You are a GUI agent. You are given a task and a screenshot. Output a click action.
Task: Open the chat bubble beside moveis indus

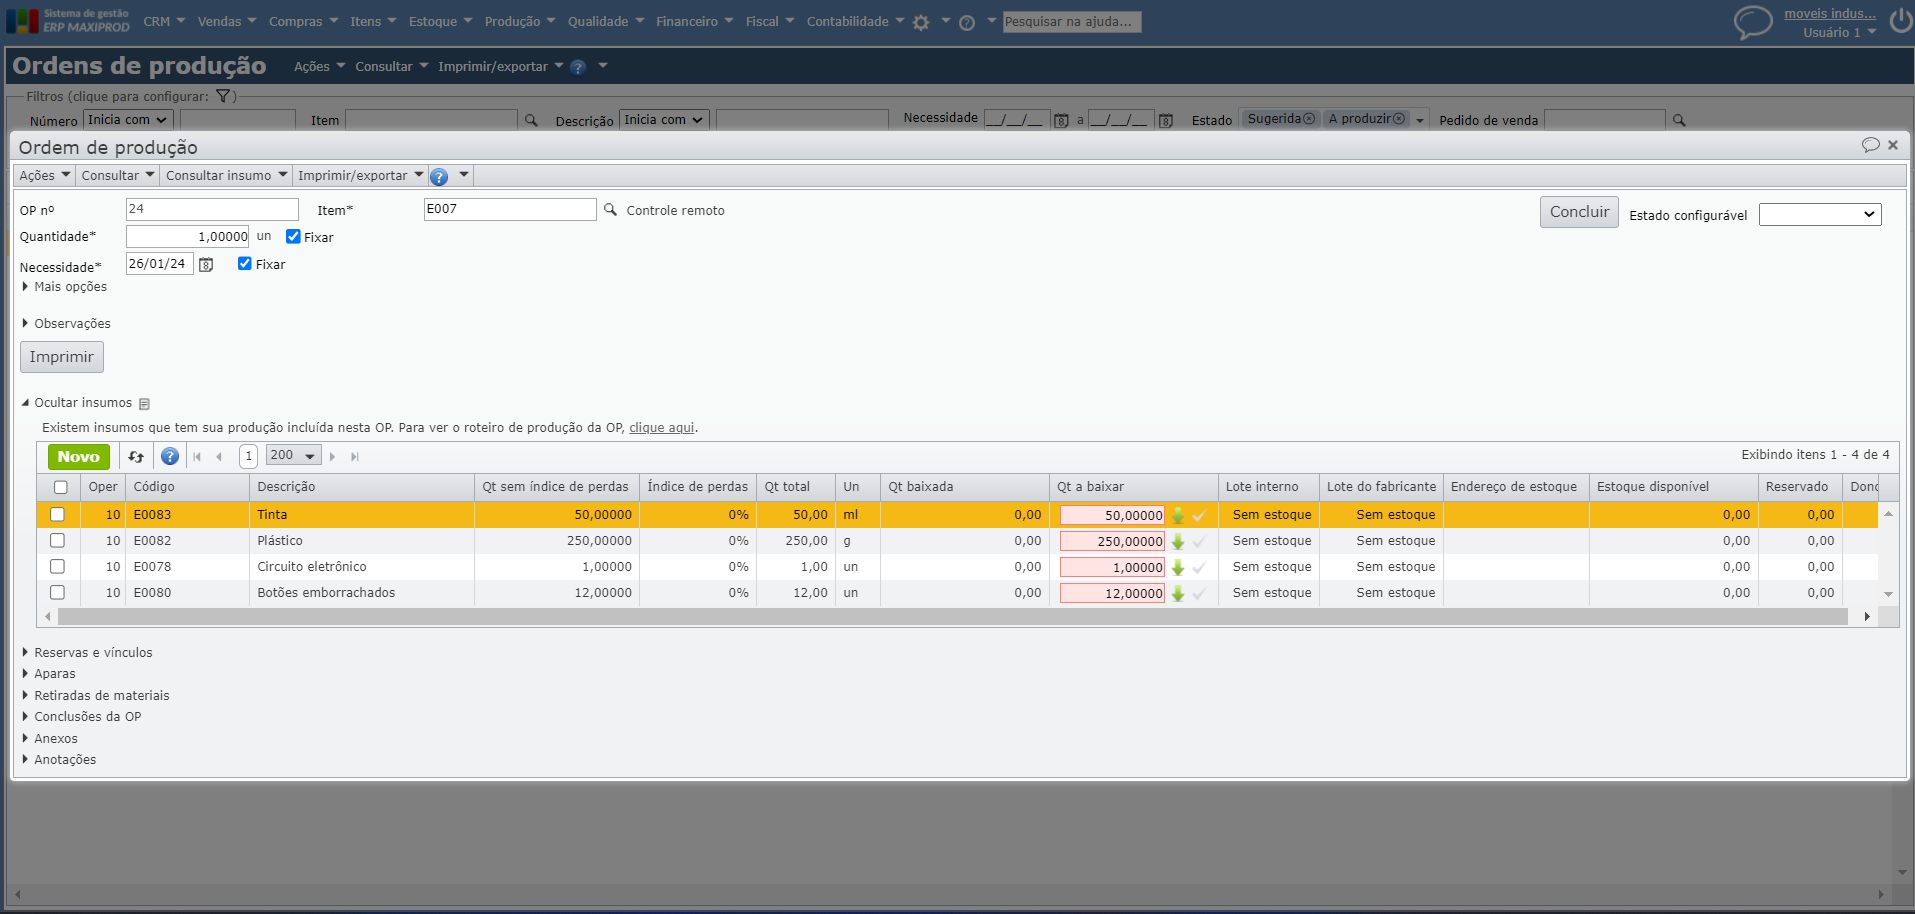click(x=1753, y=22)
